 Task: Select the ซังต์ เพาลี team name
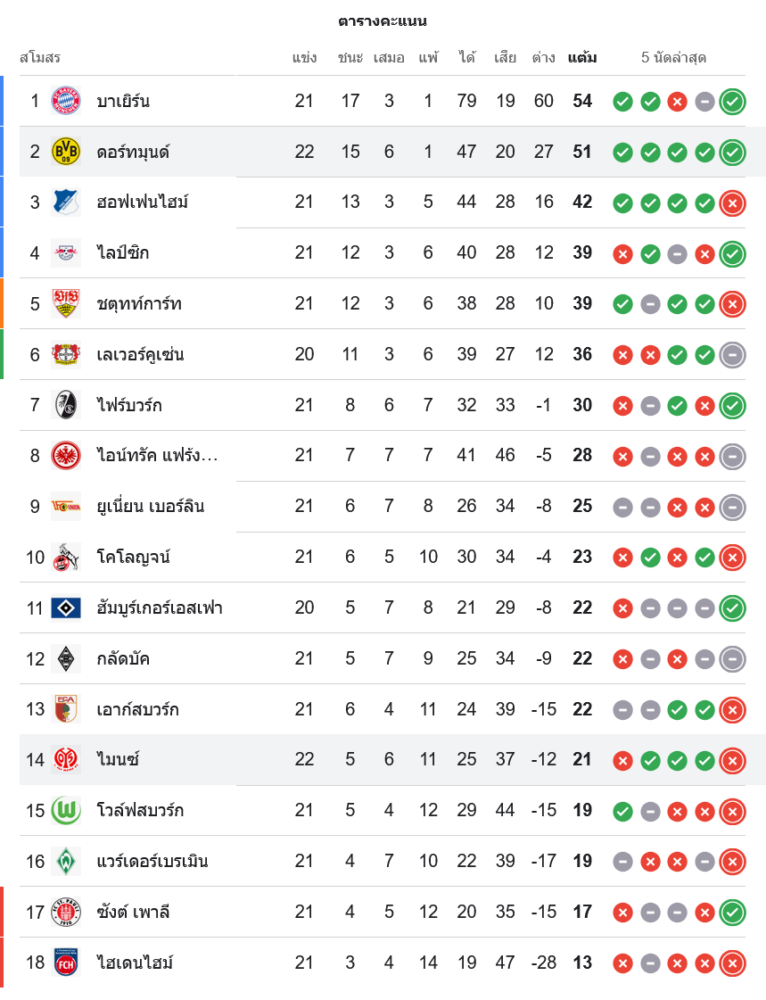click(133, 912)
